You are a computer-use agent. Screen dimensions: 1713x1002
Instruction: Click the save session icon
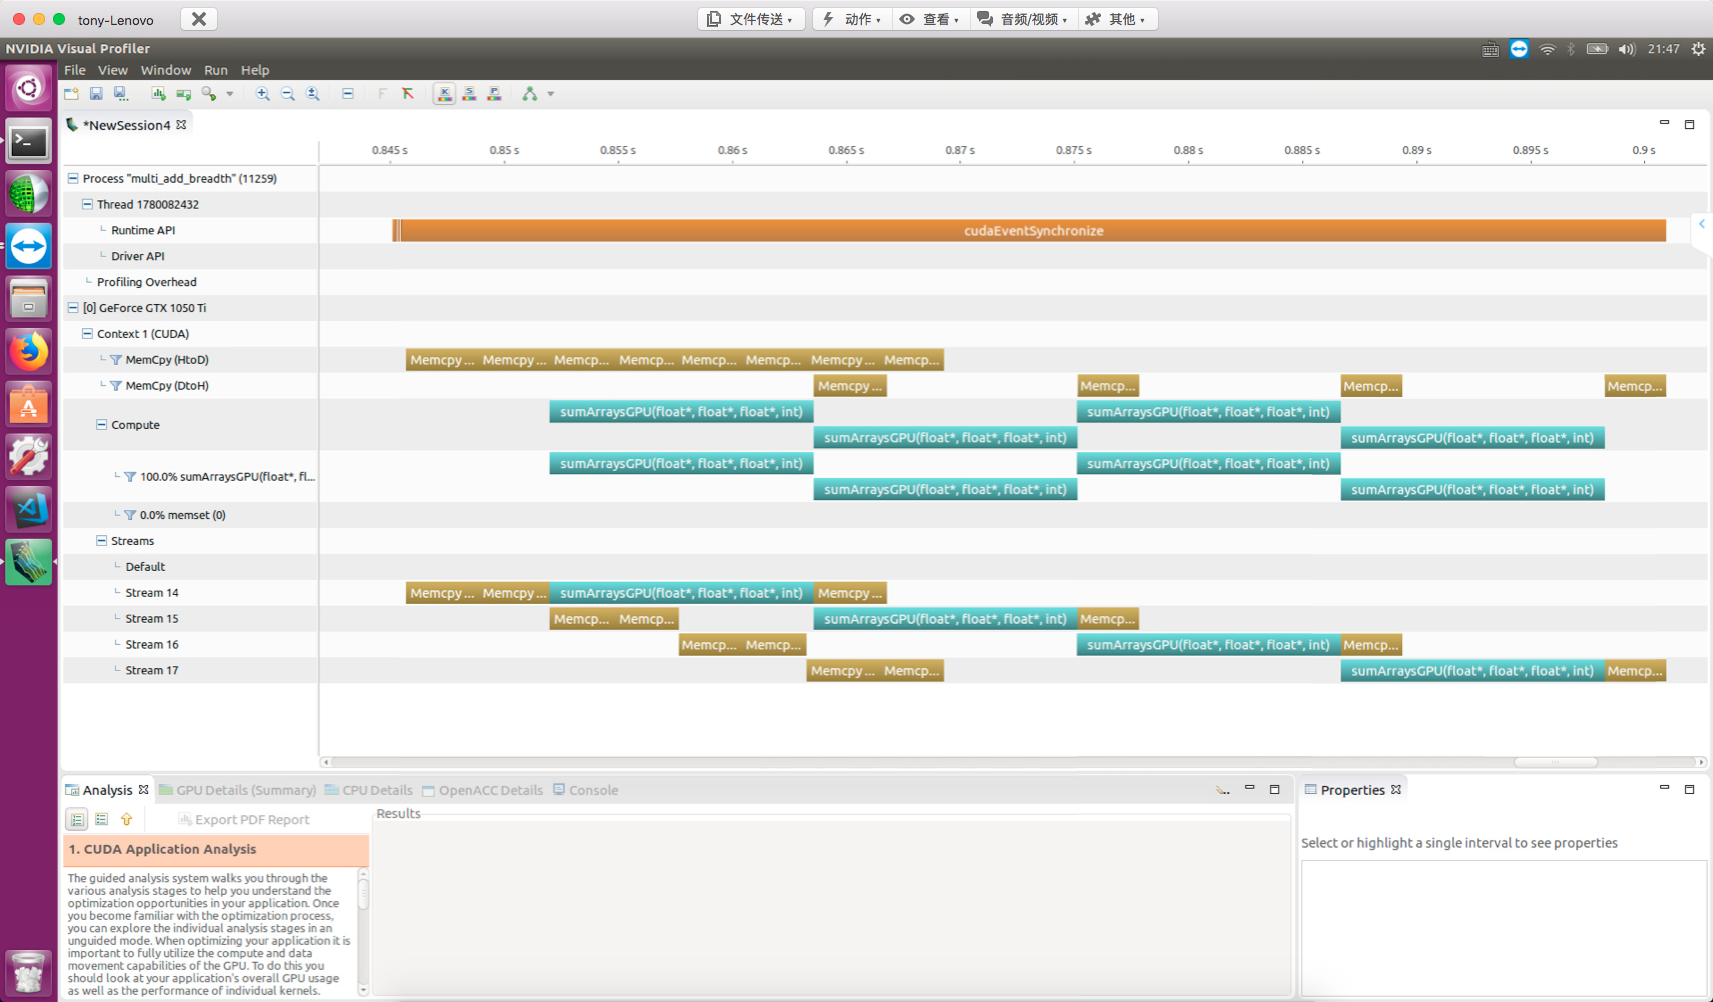pyautogui.click(x=96, y=94)
